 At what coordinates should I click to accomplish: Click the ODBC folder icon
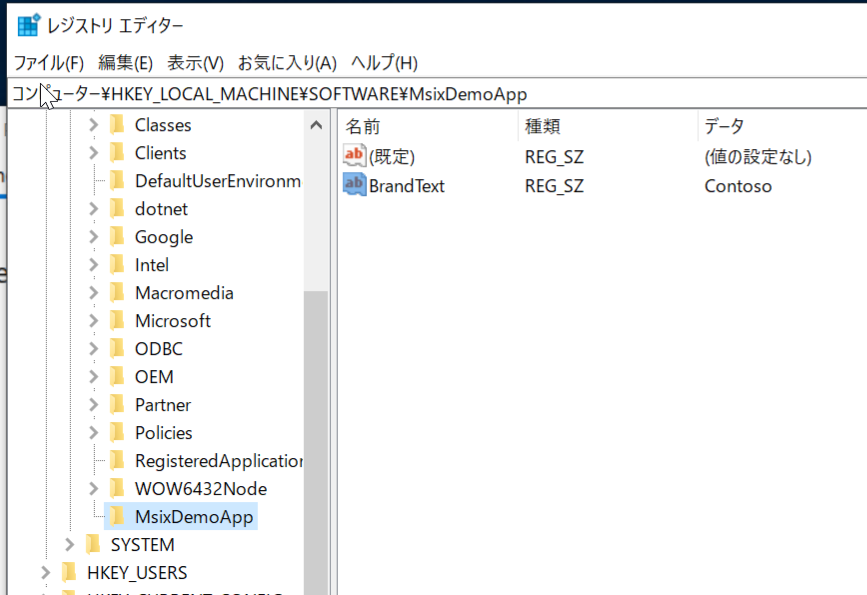[117, 348]
